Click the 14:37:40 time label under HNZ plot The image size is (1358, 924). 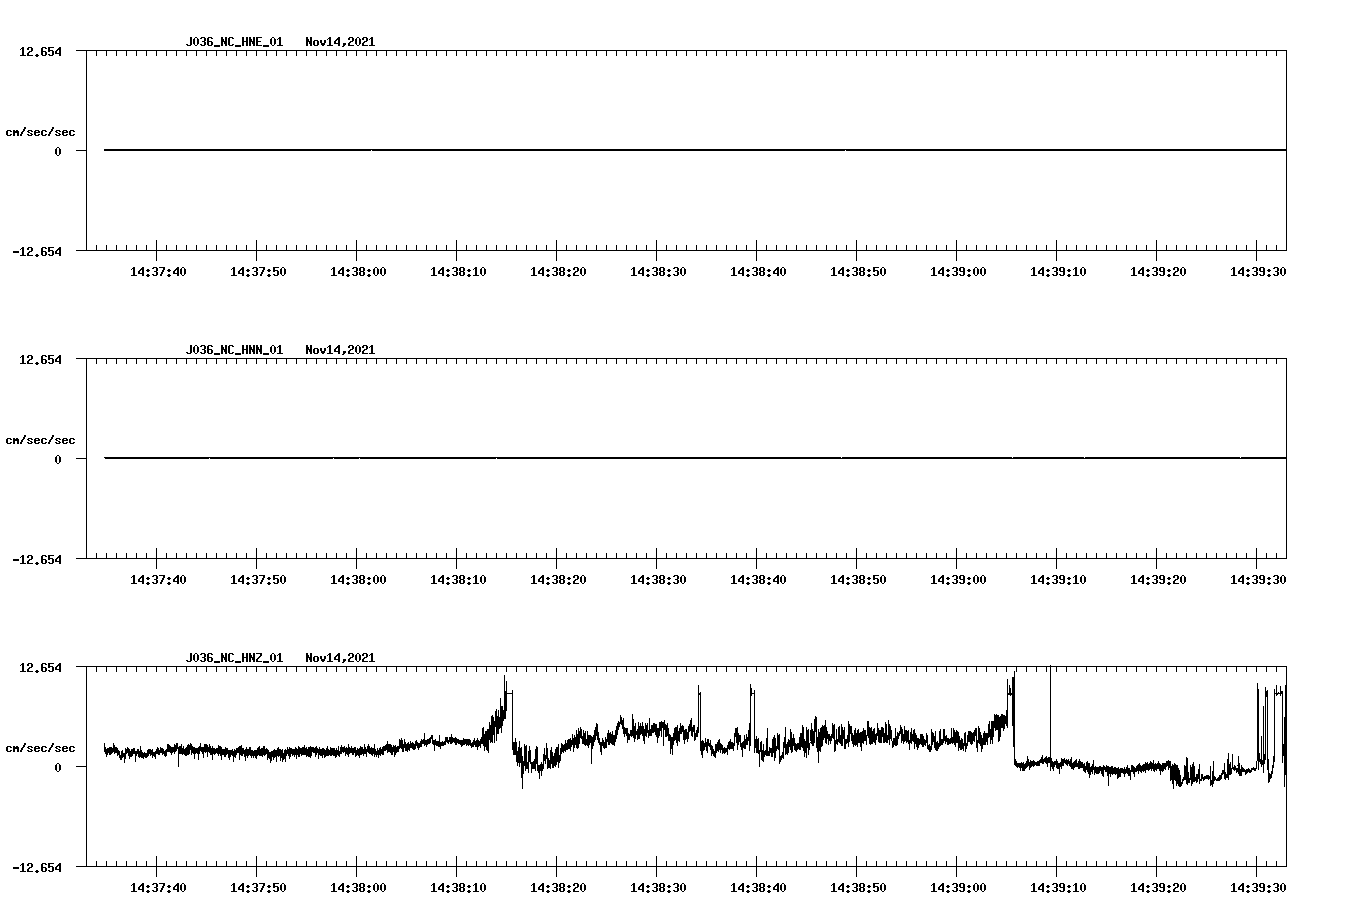[x=158, y=888]
